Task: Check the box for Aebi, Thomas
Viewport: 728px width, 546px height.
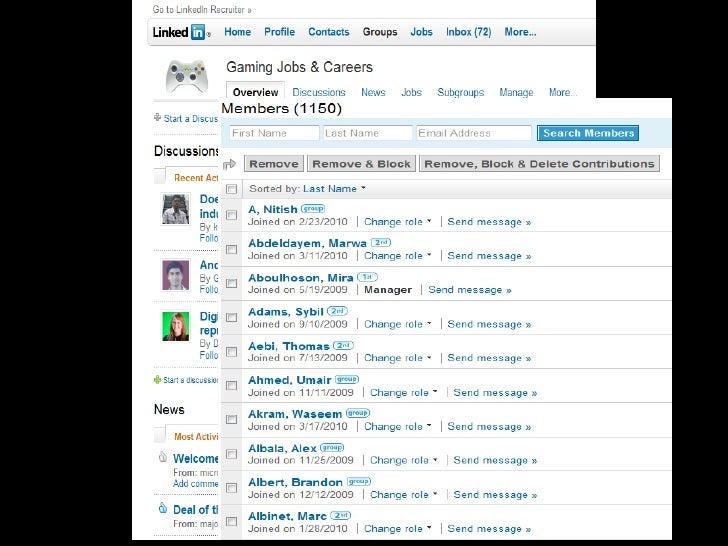Action: [231, 351]
